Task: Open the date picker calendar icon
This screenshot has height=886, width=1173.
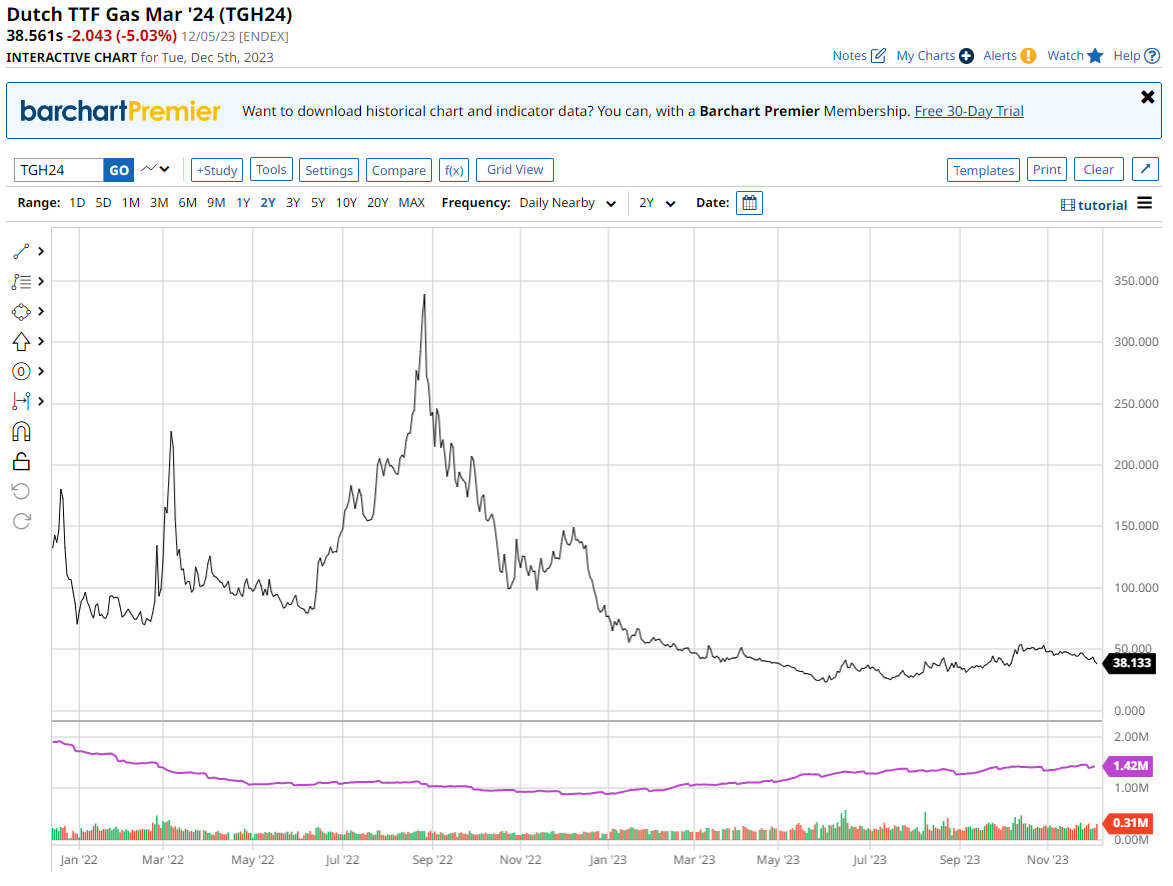Action: coord(749,203)
